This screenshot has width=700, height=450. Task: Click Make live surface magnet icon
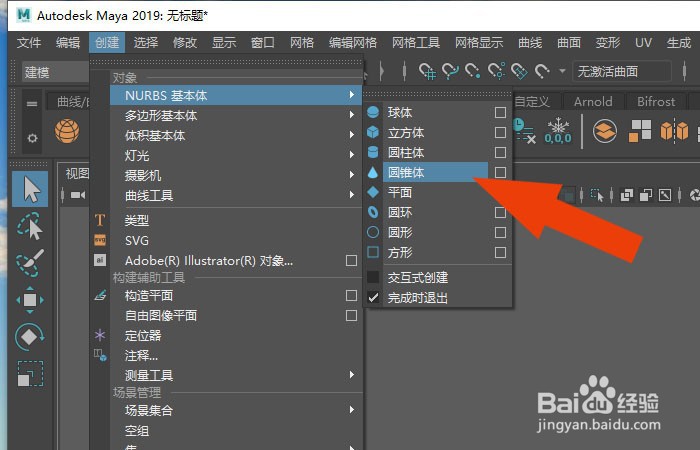[x=542, y=71]
